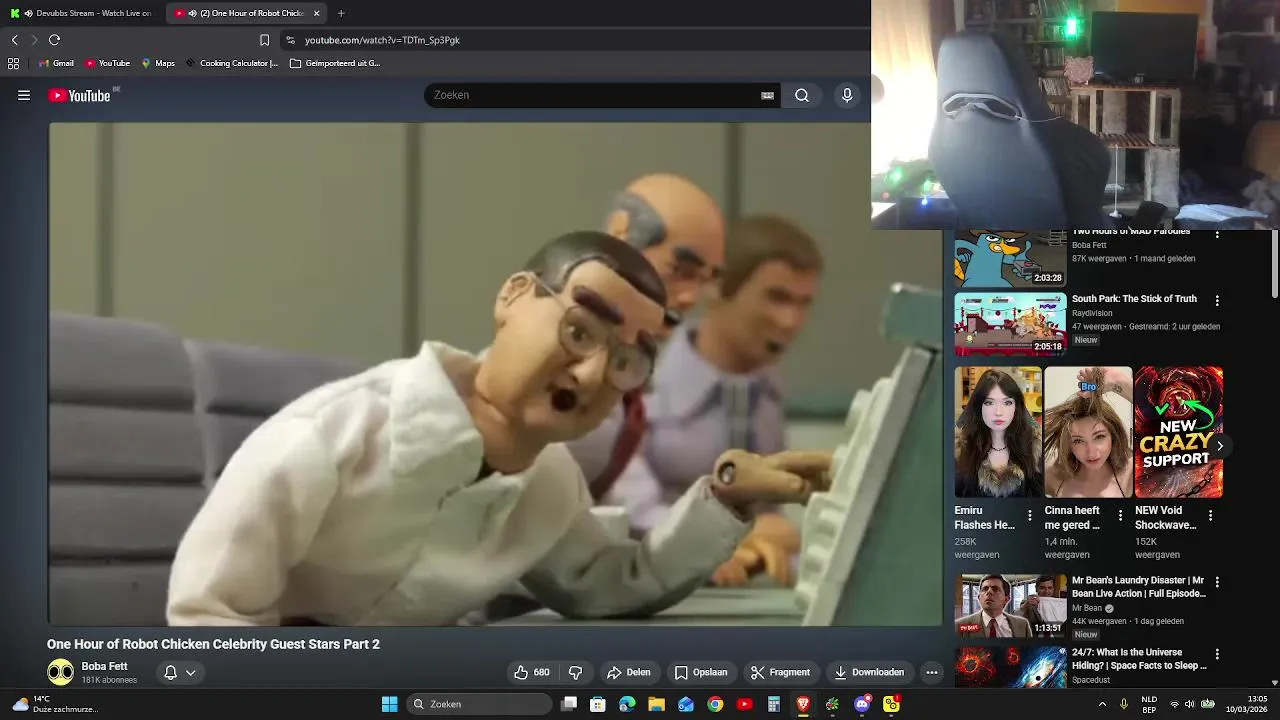Reload the page

[54, 40]
